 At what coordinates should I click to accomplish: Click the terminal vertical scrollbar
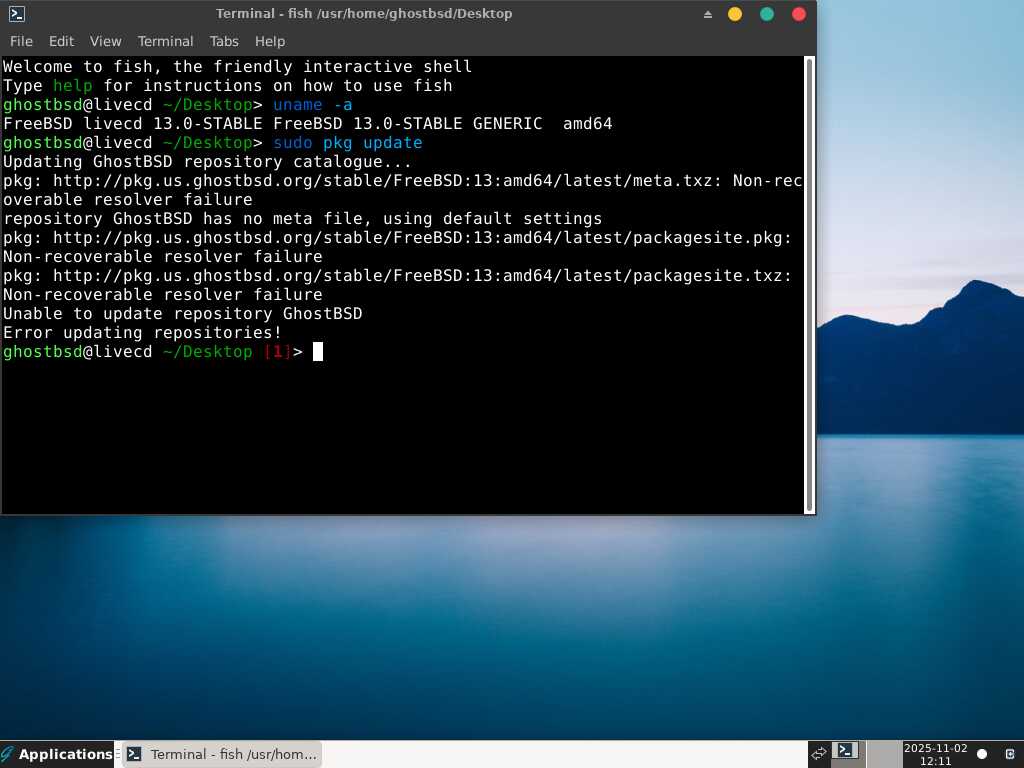click(x=810, y=285)
